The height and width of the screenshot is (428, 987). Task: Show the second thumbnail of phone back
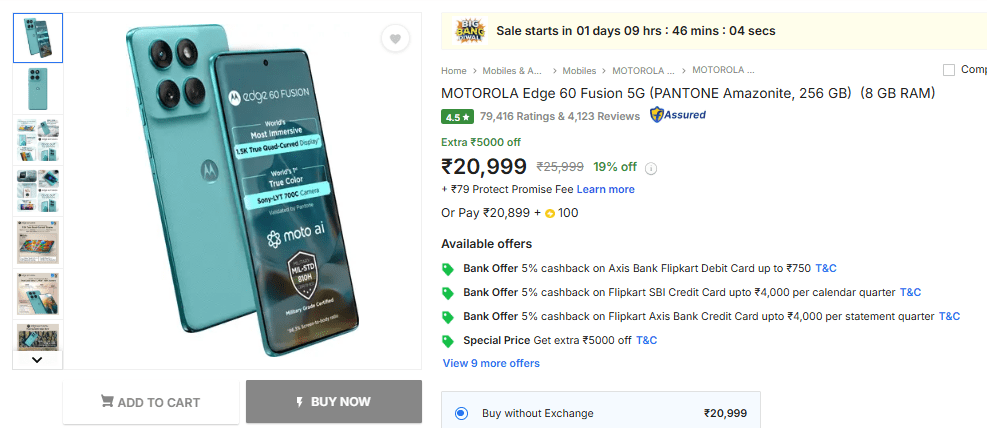[38, 90]
